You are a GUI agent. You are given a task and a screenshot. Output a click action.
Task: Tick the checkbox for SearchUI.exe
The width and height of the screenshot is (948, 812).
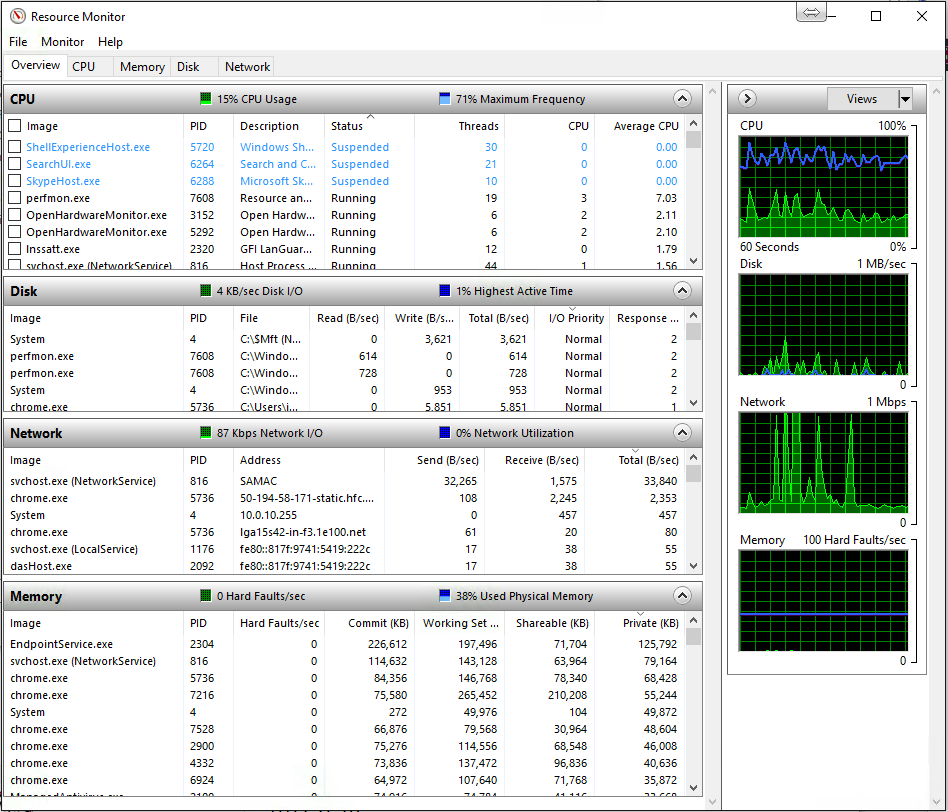point(15,164)
